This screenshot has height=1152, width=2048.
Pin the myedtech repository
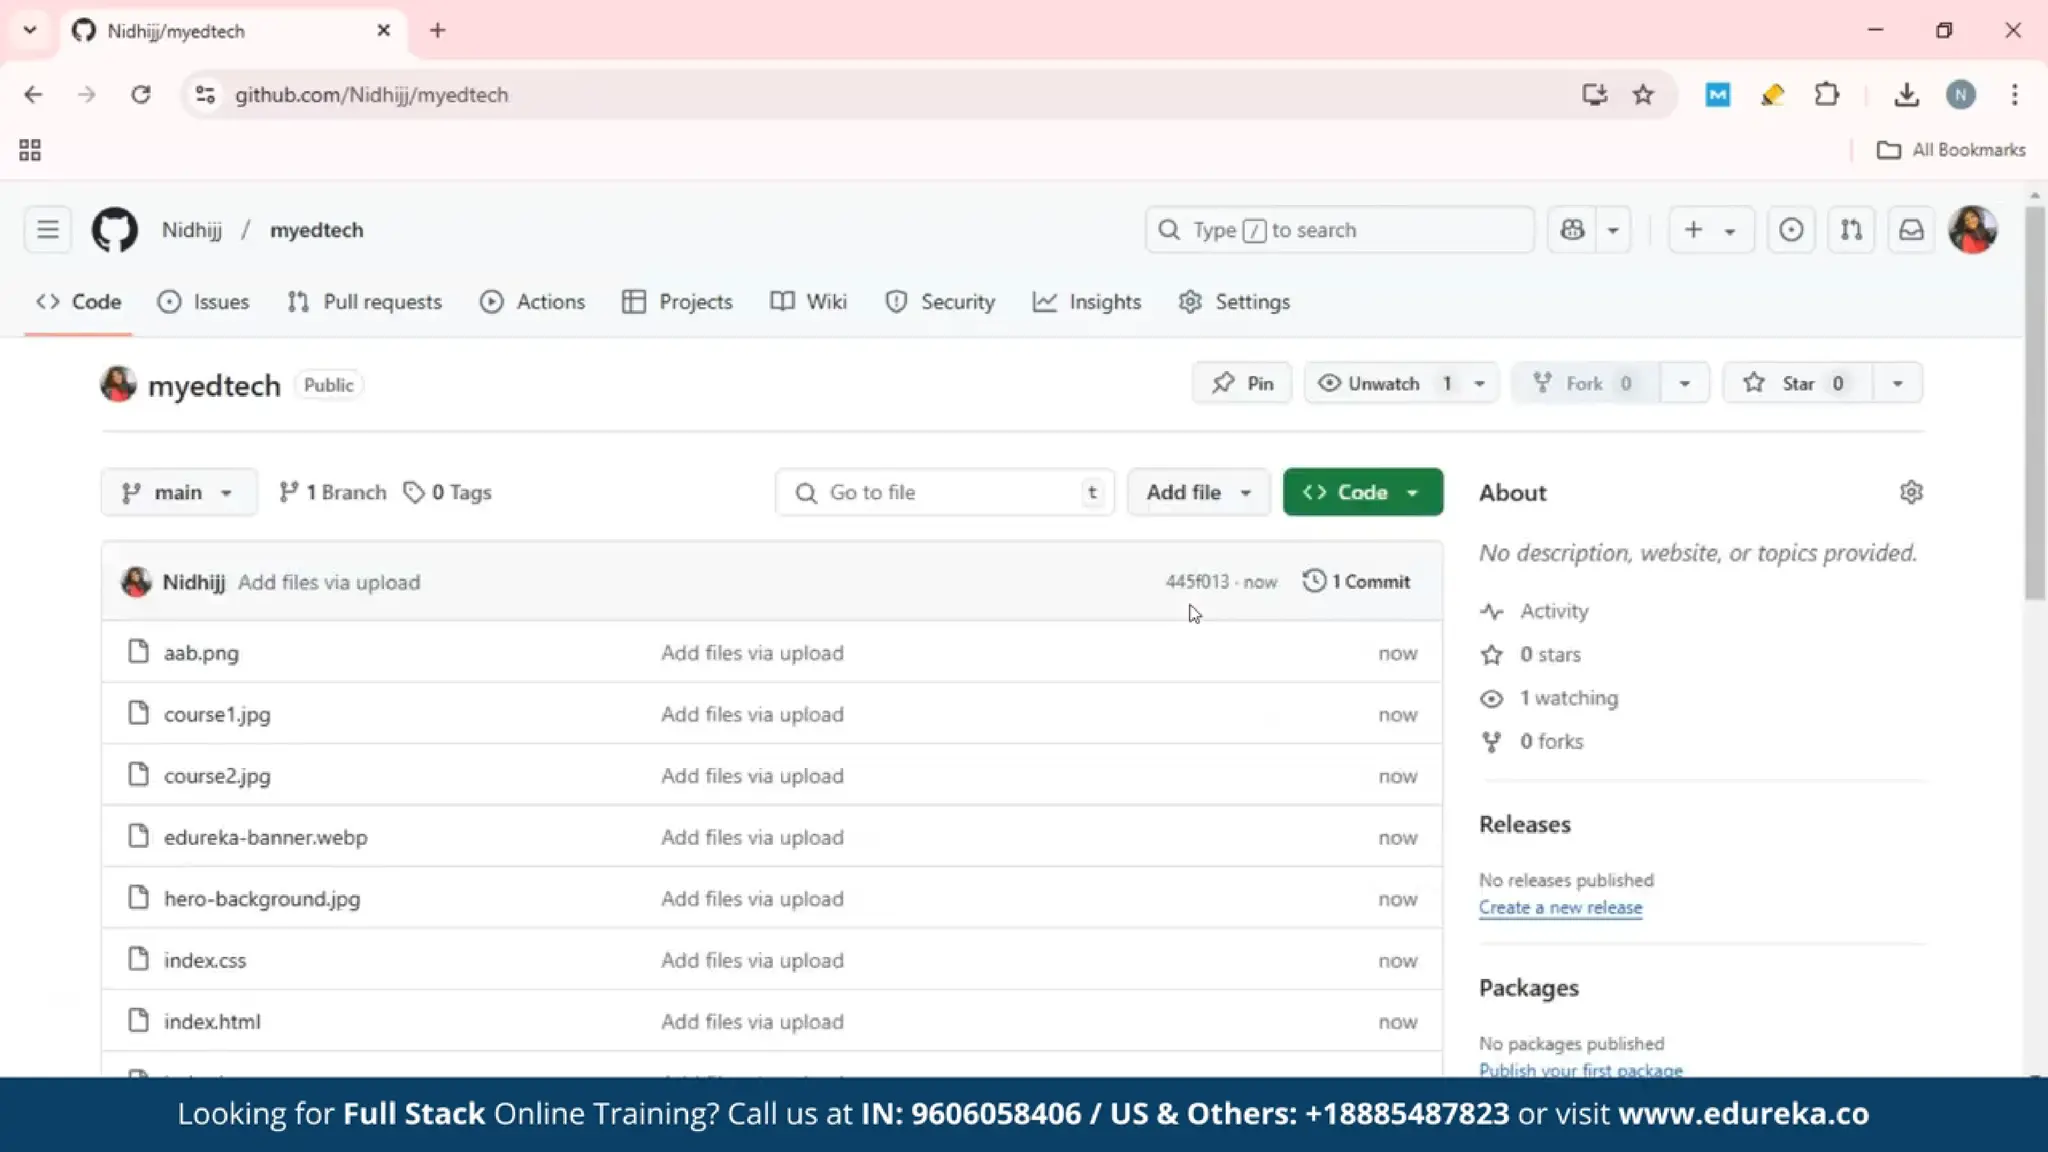(1242, 383)
